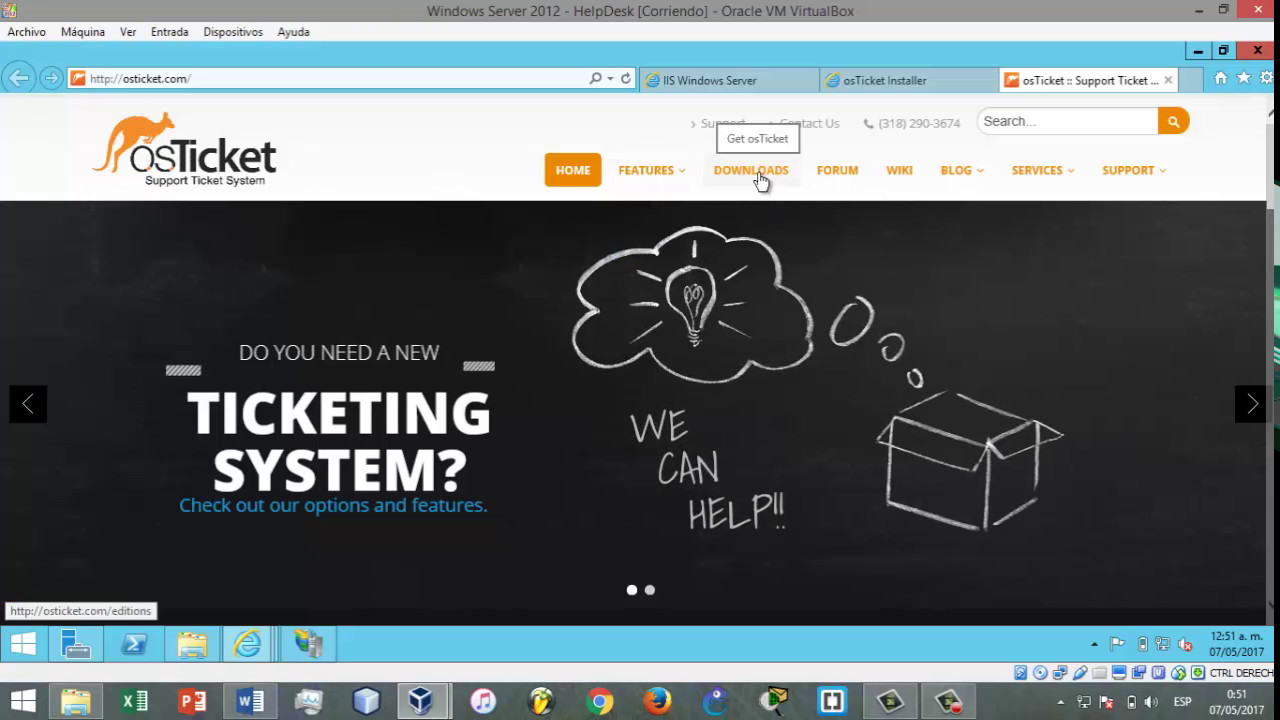Click VirtualBox shared folders status icon
Viewport: 1280px width, 720px height.
pos(1099,673)
